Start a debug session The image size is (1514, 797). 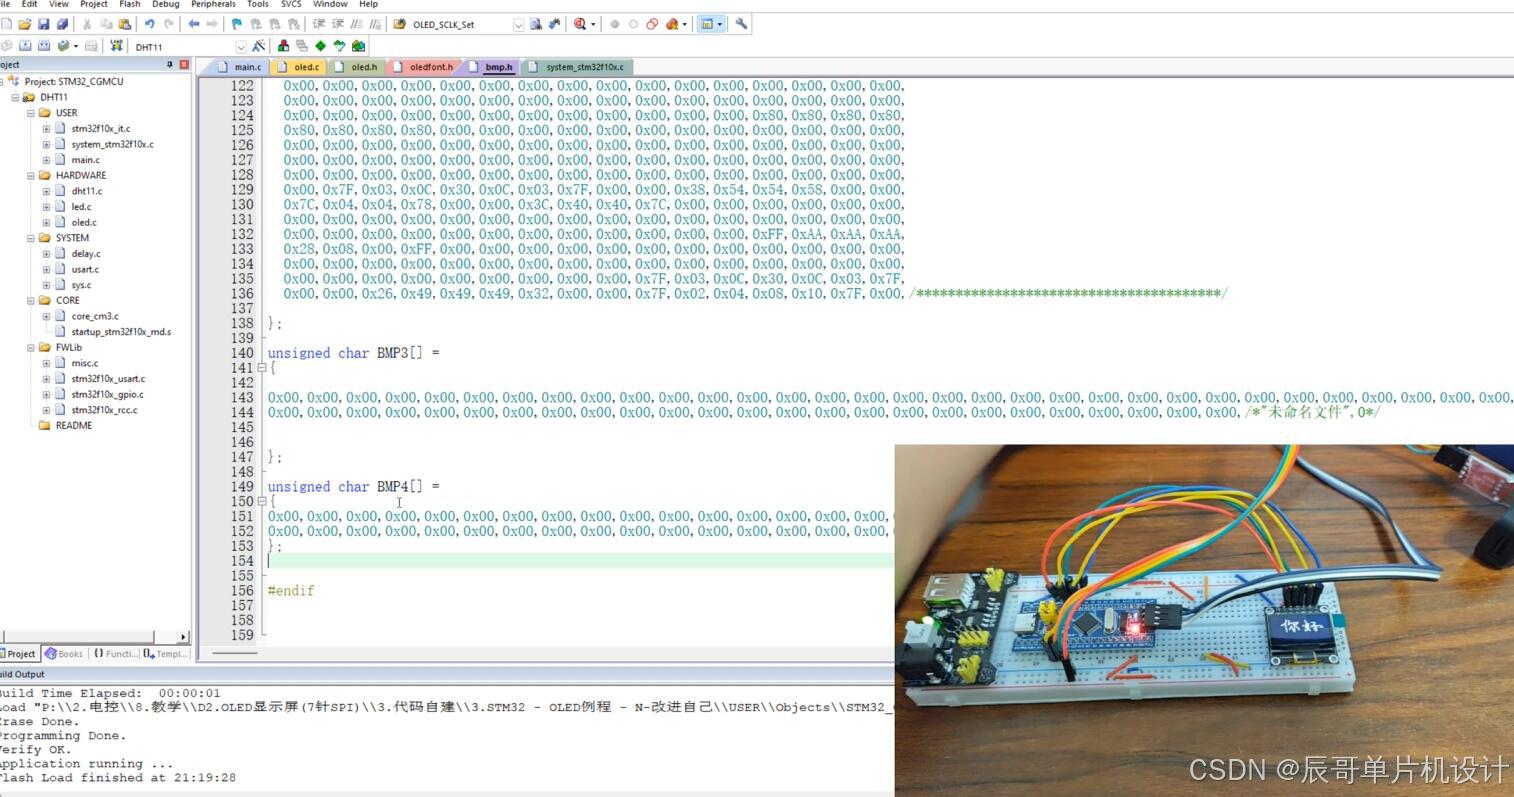pyautogui.click(x=580, y=24)
